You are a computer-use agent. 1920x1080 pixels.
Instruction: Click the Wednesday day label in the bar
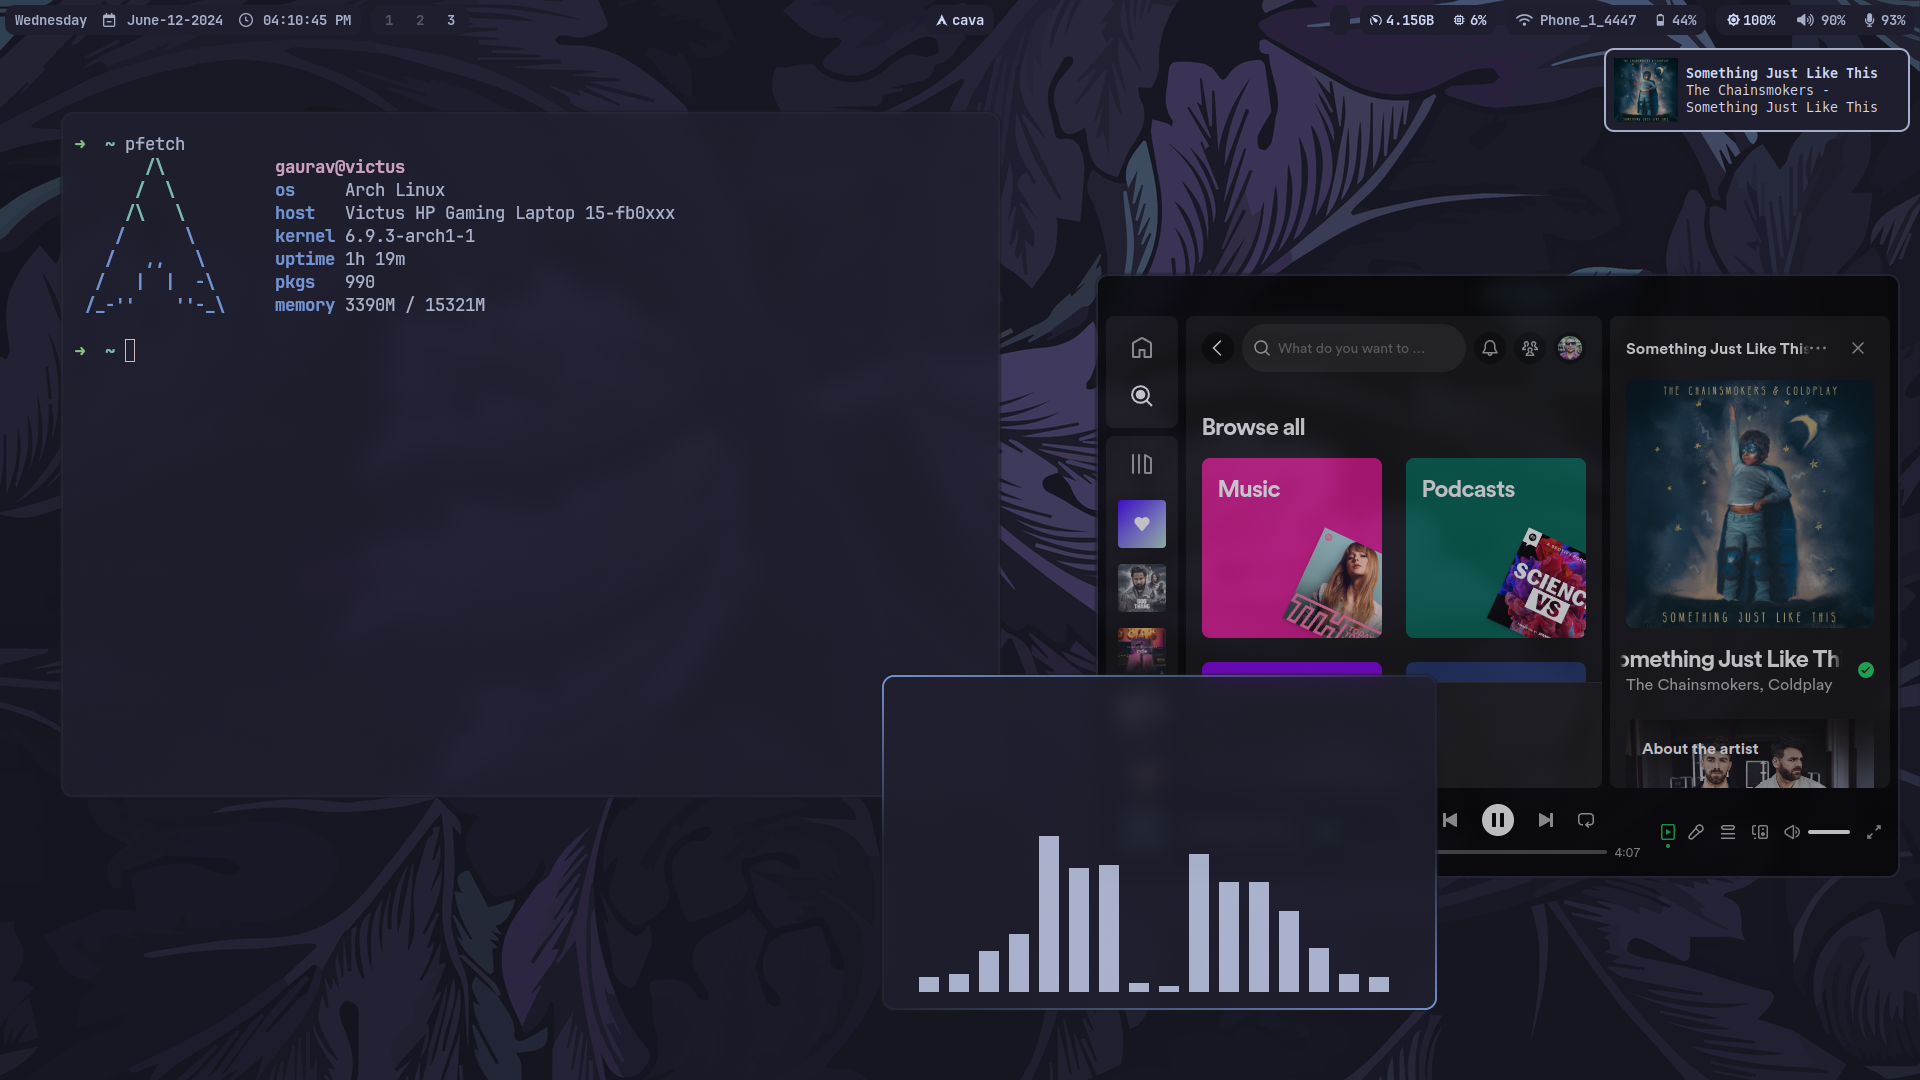click(51, 20)
